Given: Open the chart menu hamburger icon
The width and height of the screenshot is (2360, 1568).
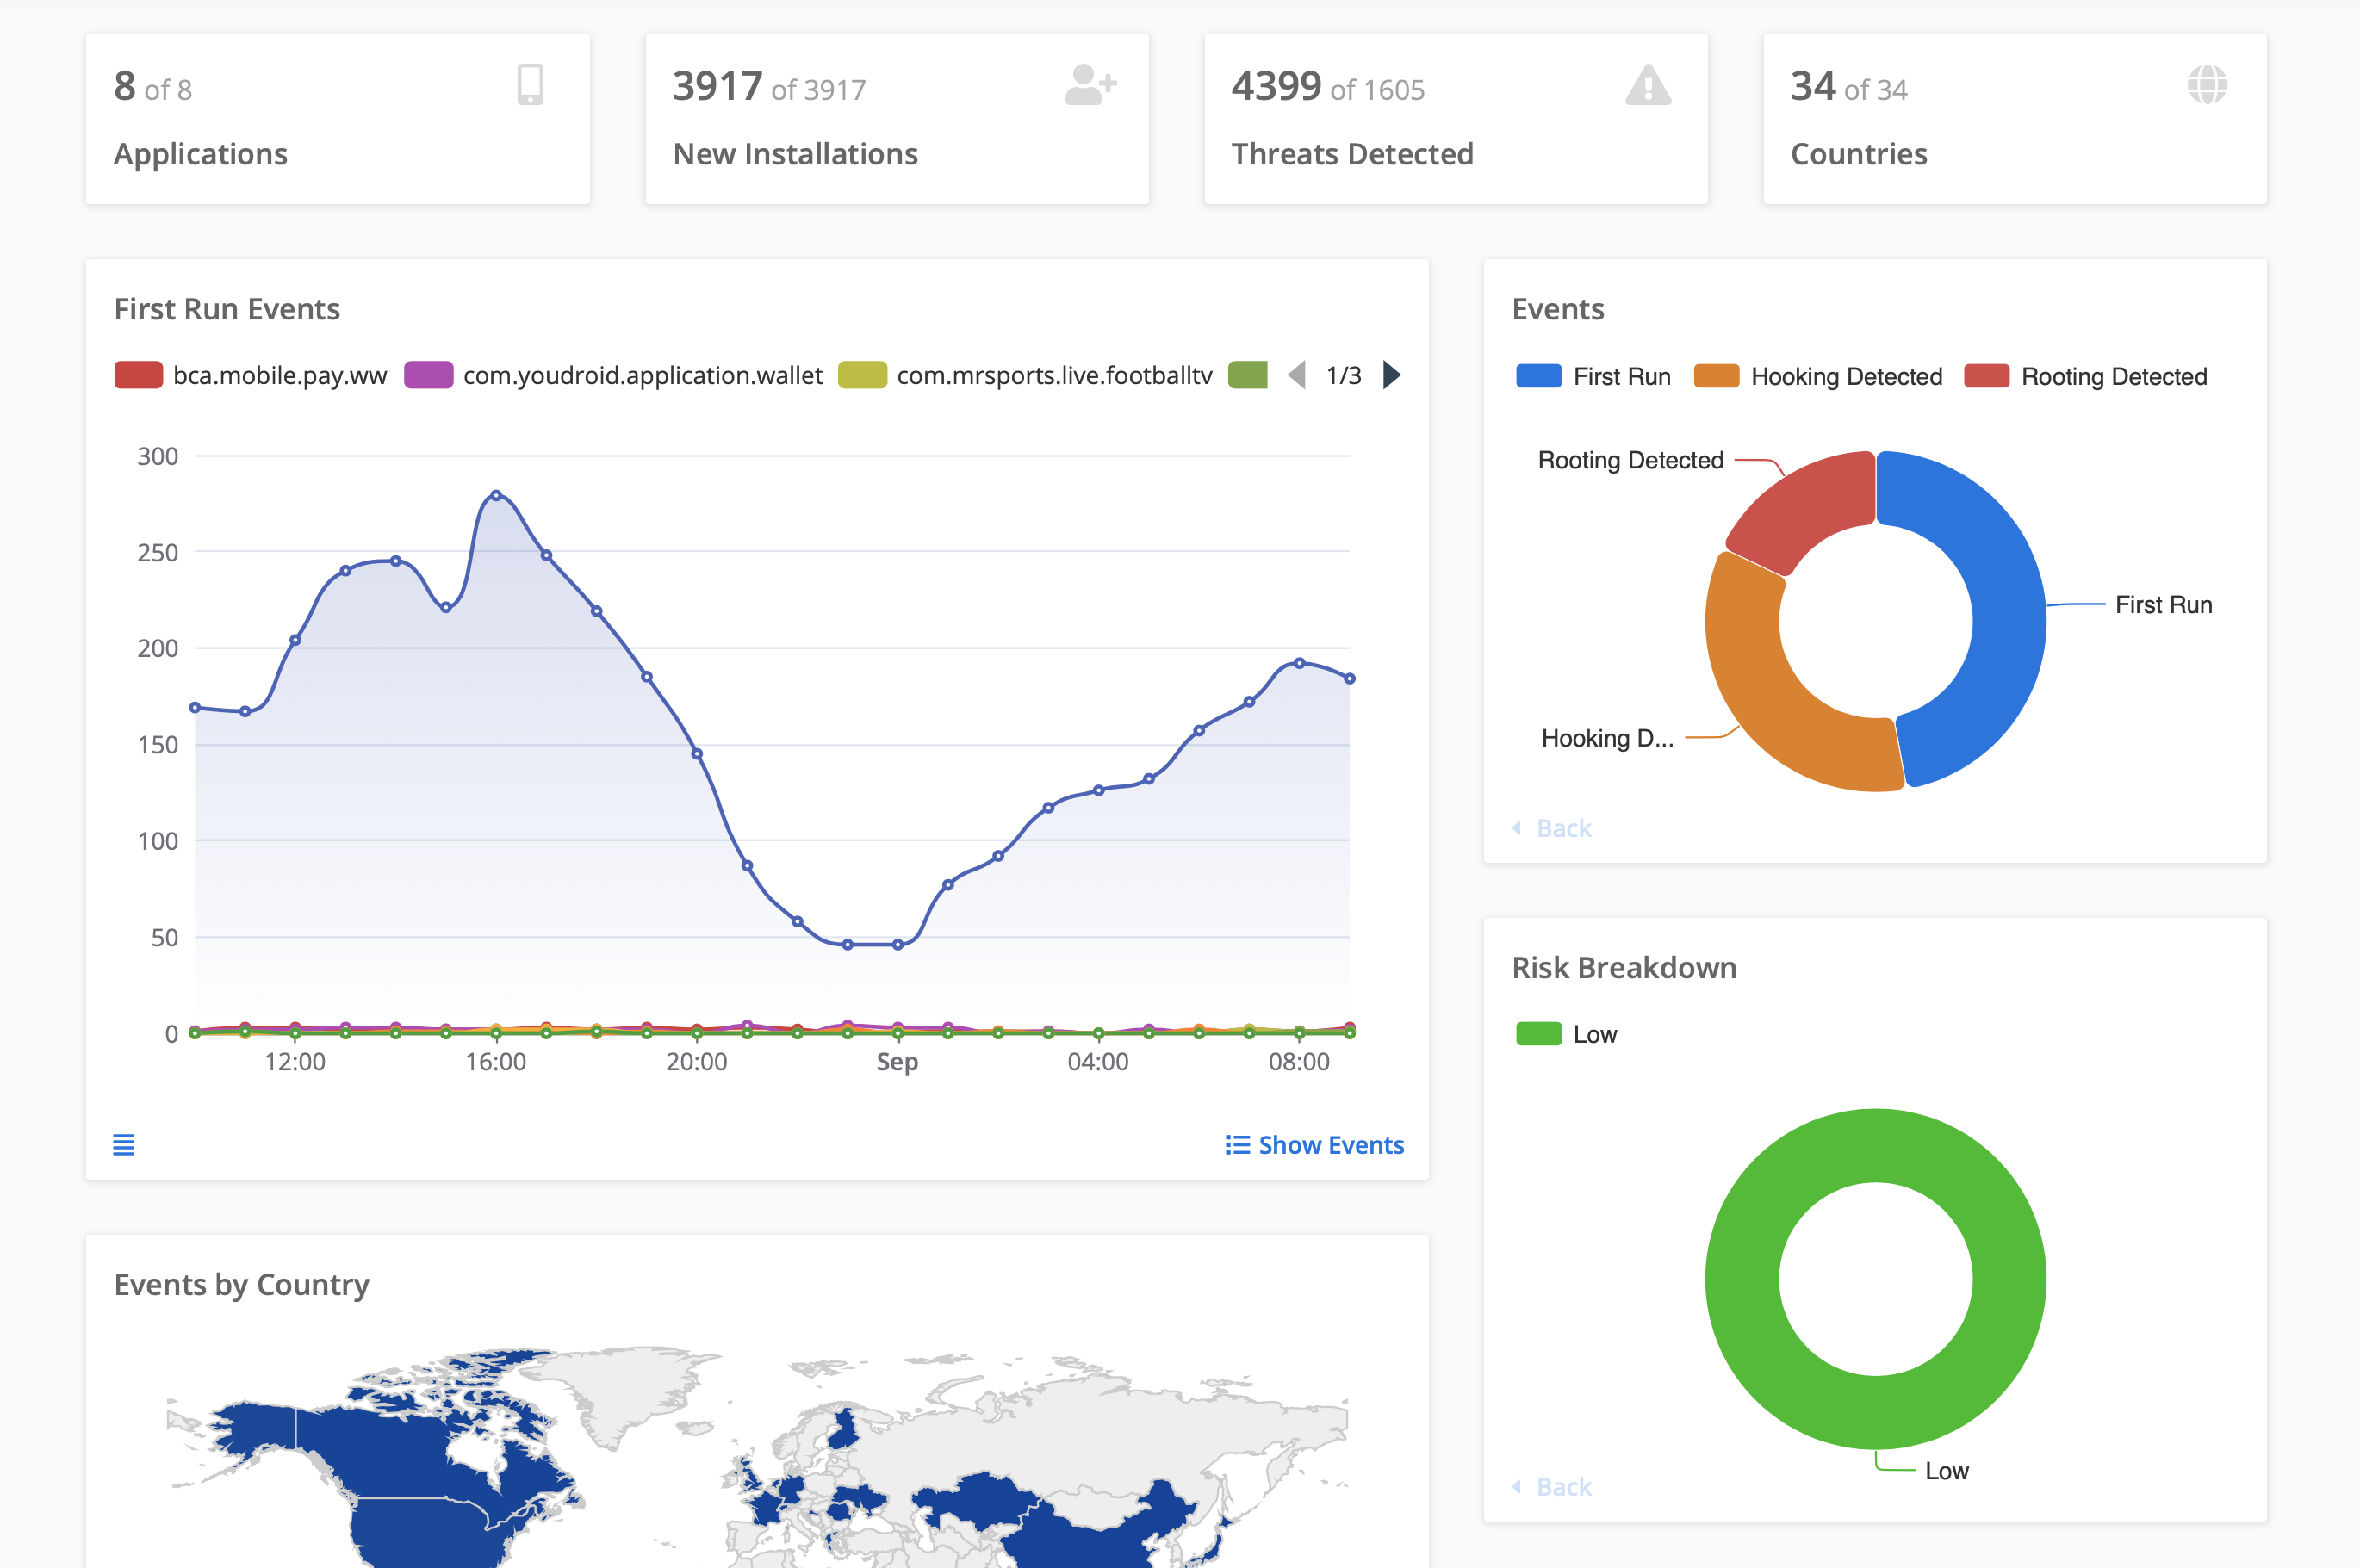Looking at the screenshot, I should tap(124, 1145).
